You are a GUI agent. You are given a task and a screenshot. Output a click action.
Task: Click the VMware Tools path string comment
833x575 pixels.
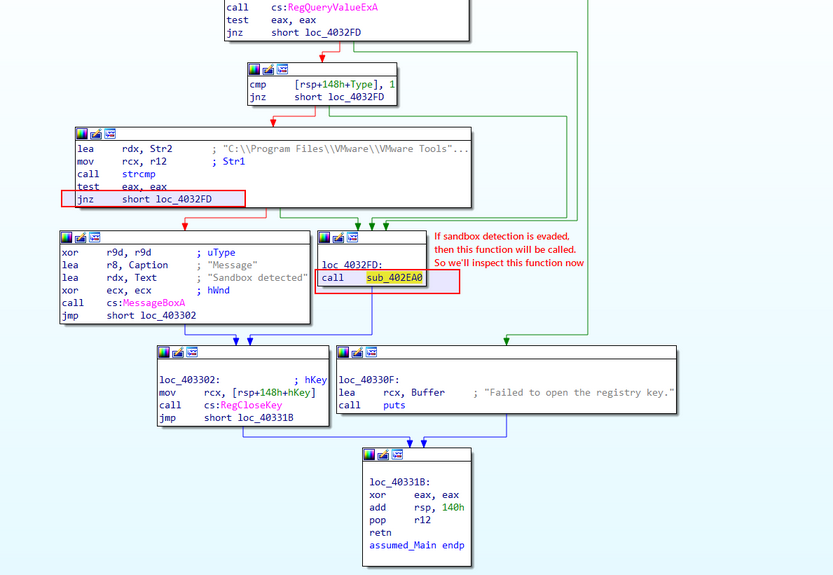coord(346,149)
